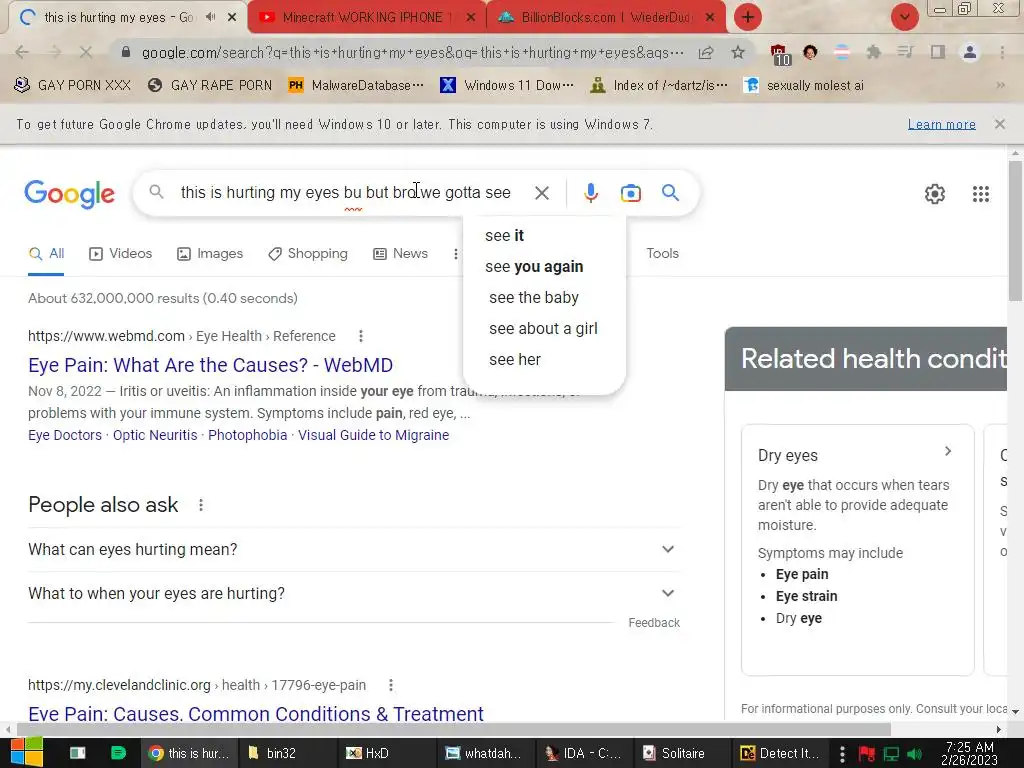Search by image with the camera icon

click(630, 193)
